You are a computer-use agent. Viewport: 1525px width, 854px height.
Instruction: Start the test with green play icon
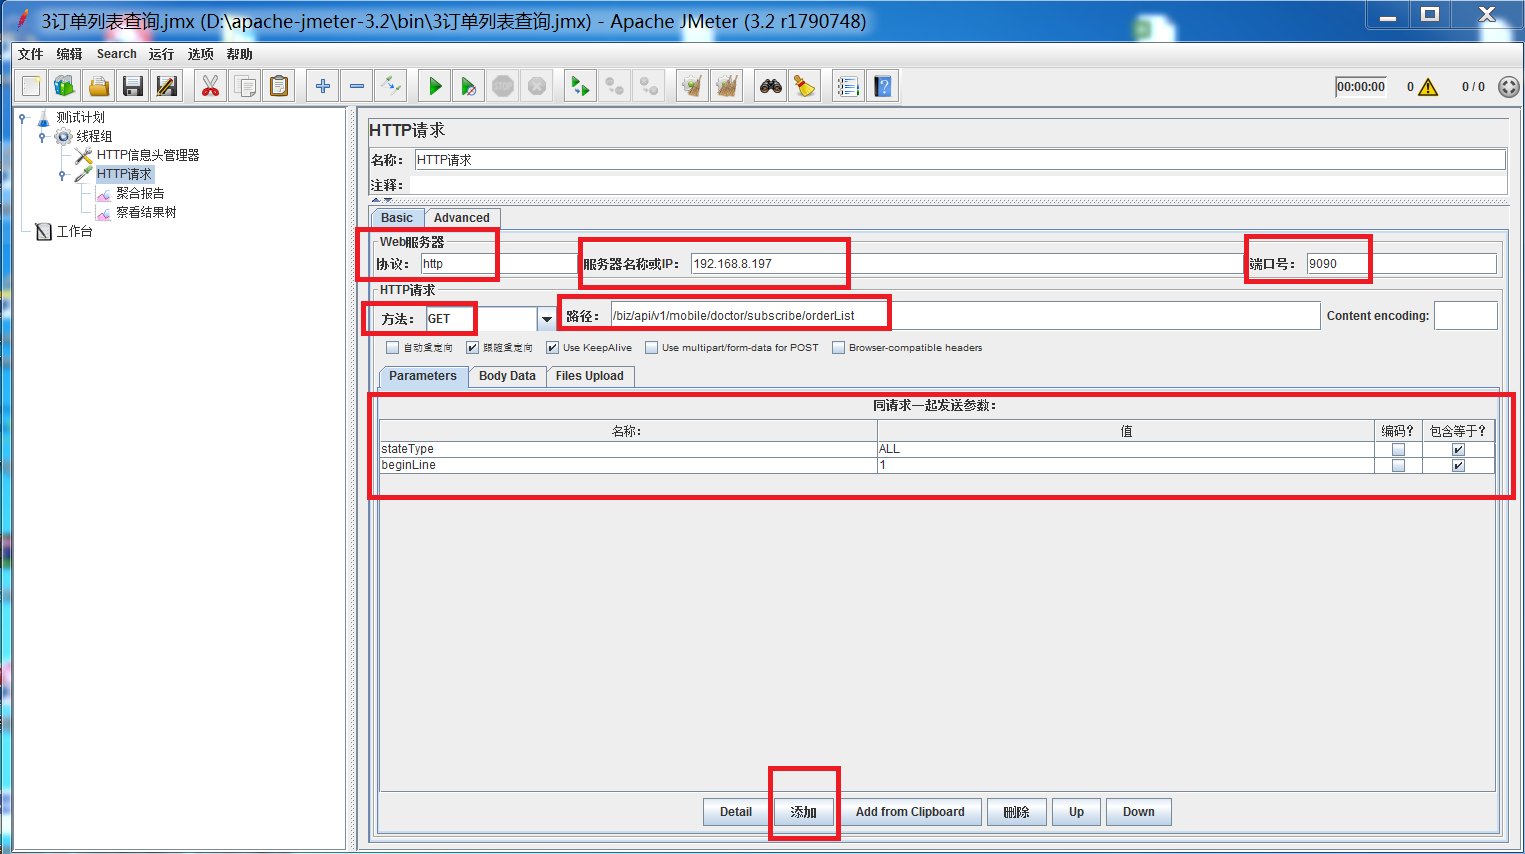tap(435, 87)
